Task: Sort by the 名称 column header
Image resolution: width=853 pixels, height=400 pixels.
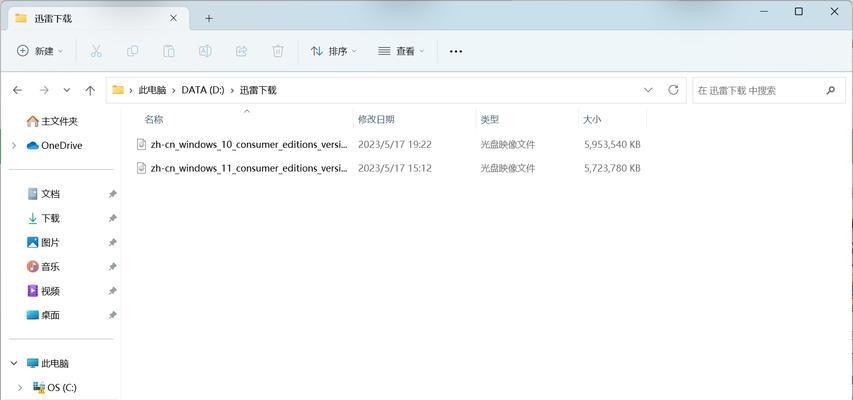Action: pos(153,120)
